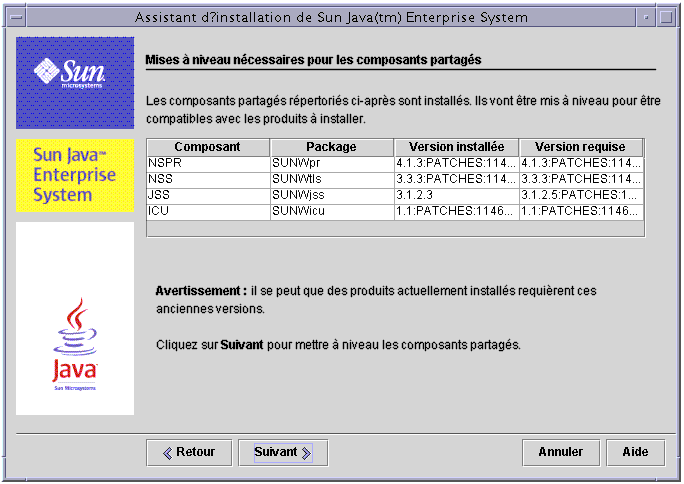
Task: Click NSPR required version 4.1.3:PATCHES cell
Action: point(581,164)
